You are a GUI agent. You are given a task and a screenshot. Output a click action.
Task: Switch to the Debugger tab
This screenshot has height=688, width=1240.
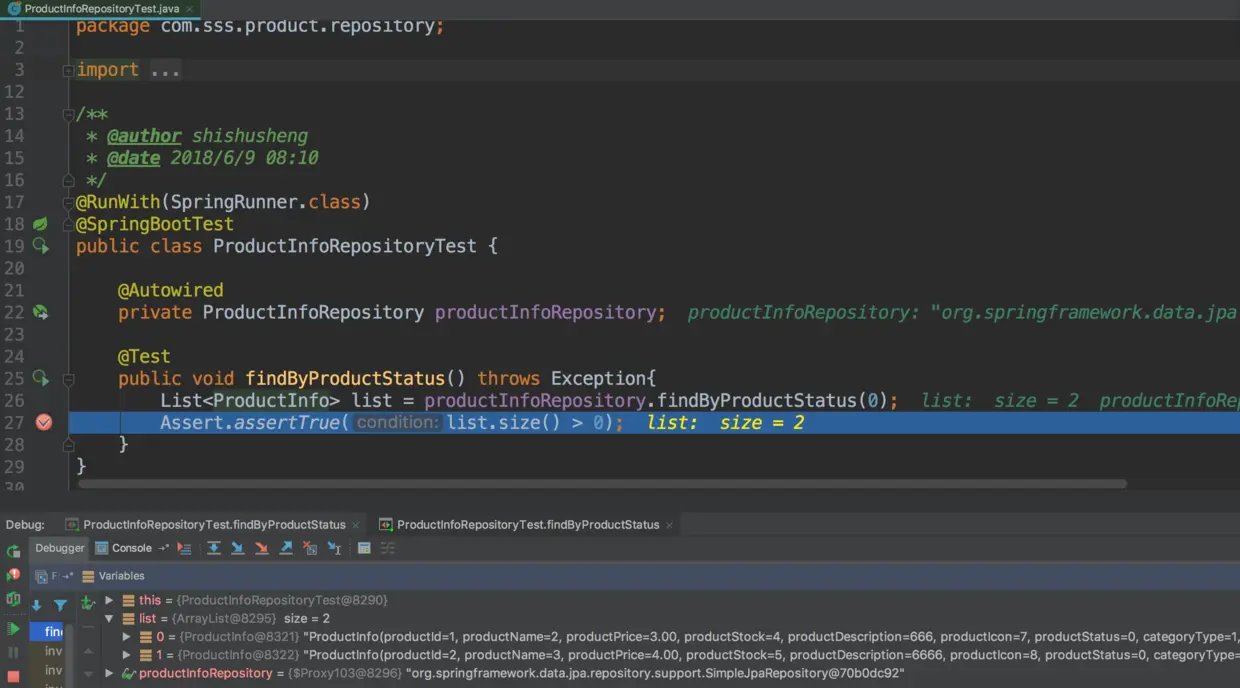tap(60, 548)
